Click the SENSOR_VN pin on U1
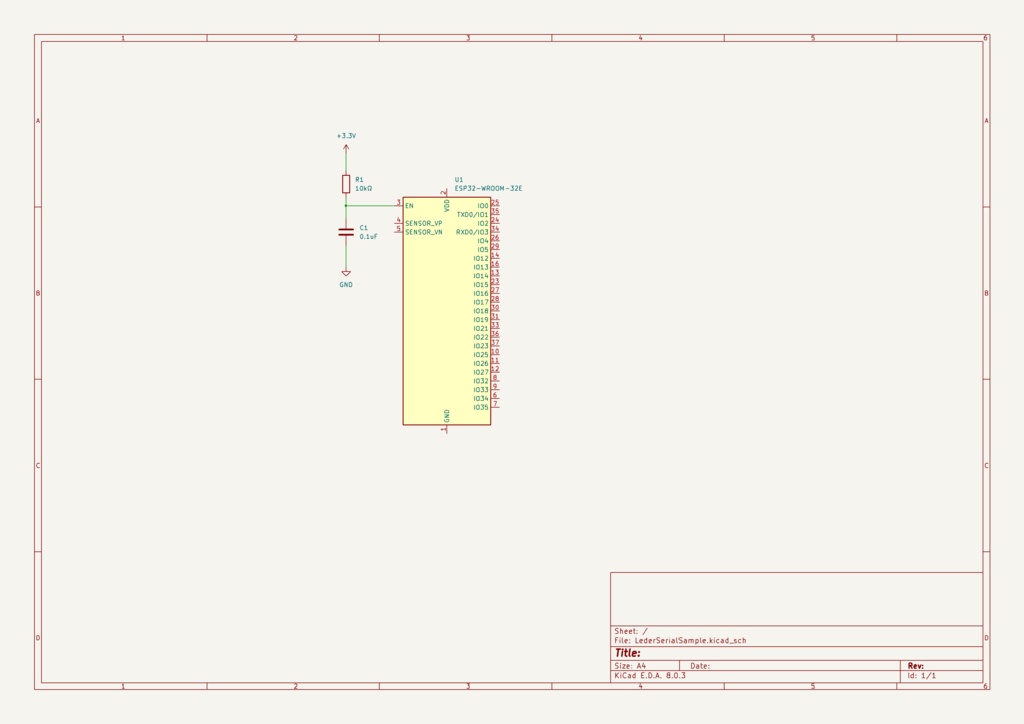 tap(420, 231)
